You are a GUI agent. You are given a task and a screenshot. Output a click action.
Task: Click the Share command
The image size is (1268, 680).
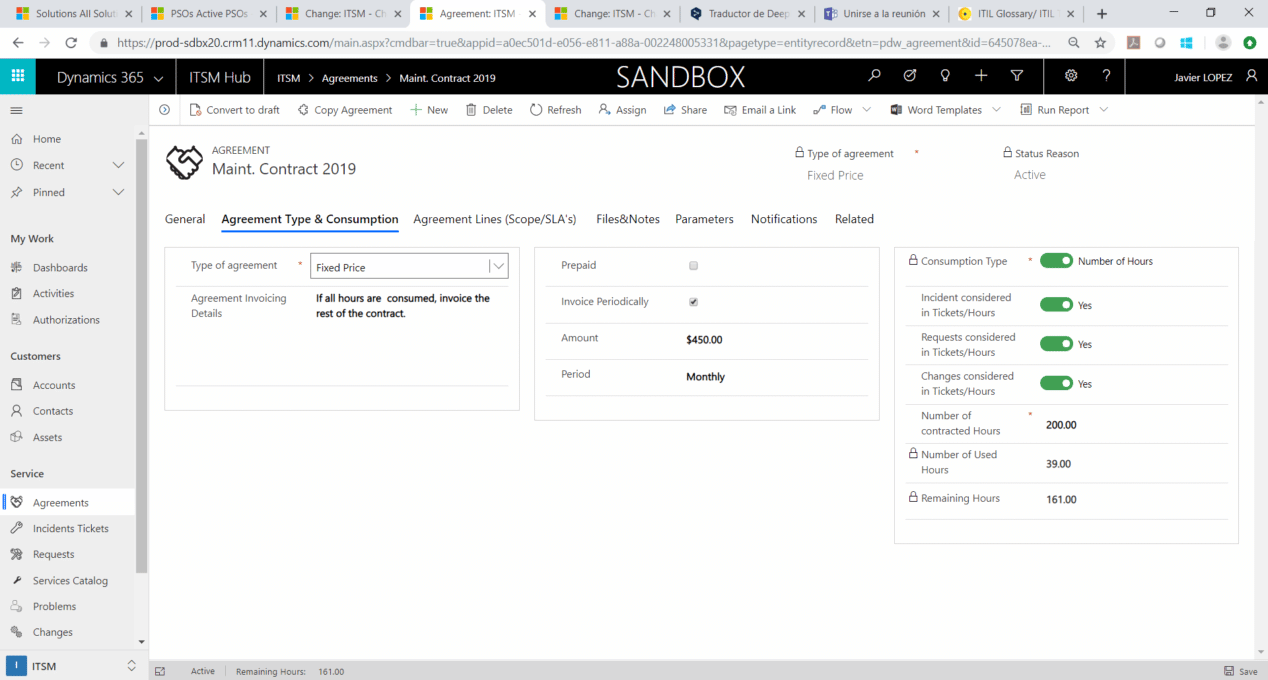click(685, 110)
